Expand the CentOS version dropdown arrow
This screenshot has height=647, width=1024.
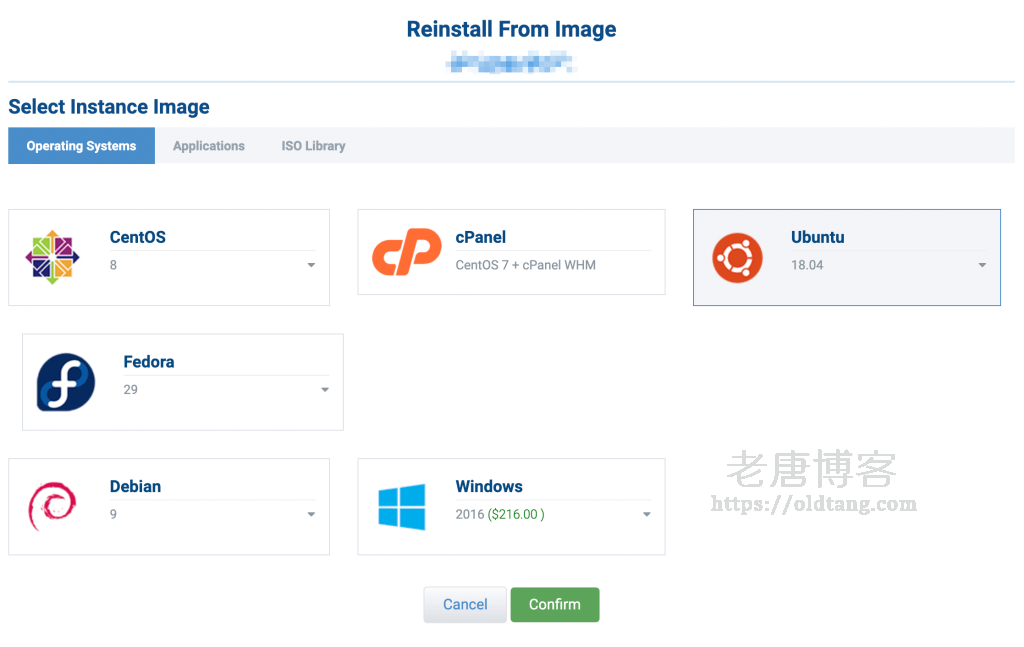[x=311, y=266]
